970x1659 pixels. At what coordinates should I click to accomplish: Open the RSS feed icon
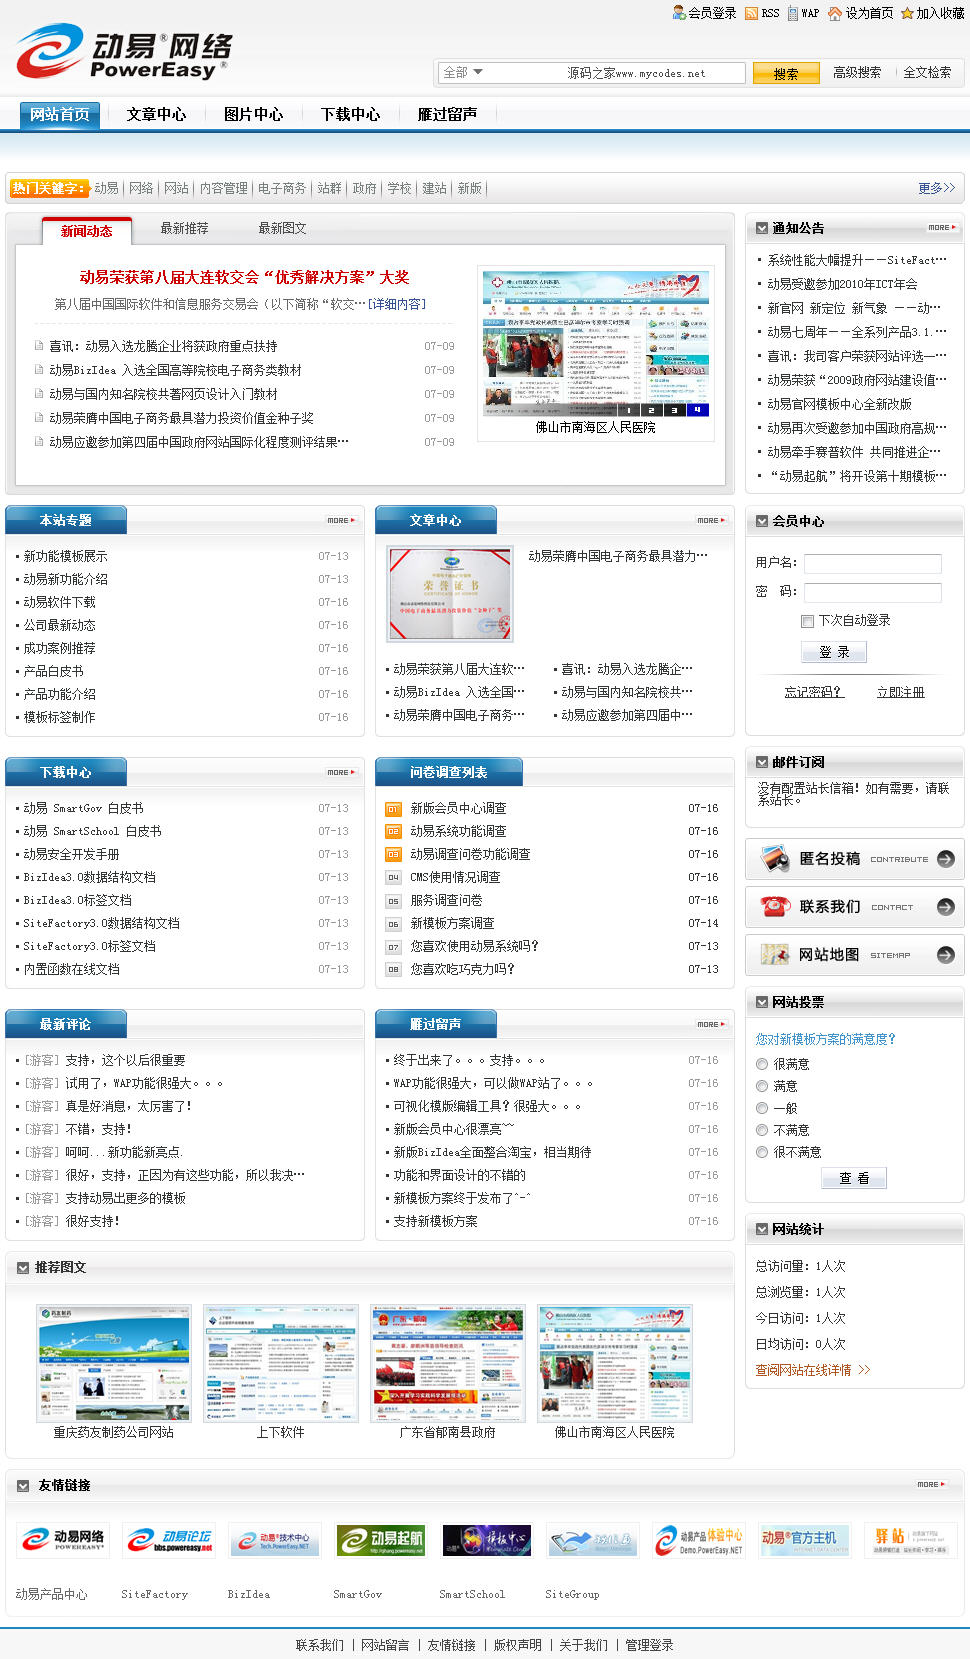tap(751, 13)
